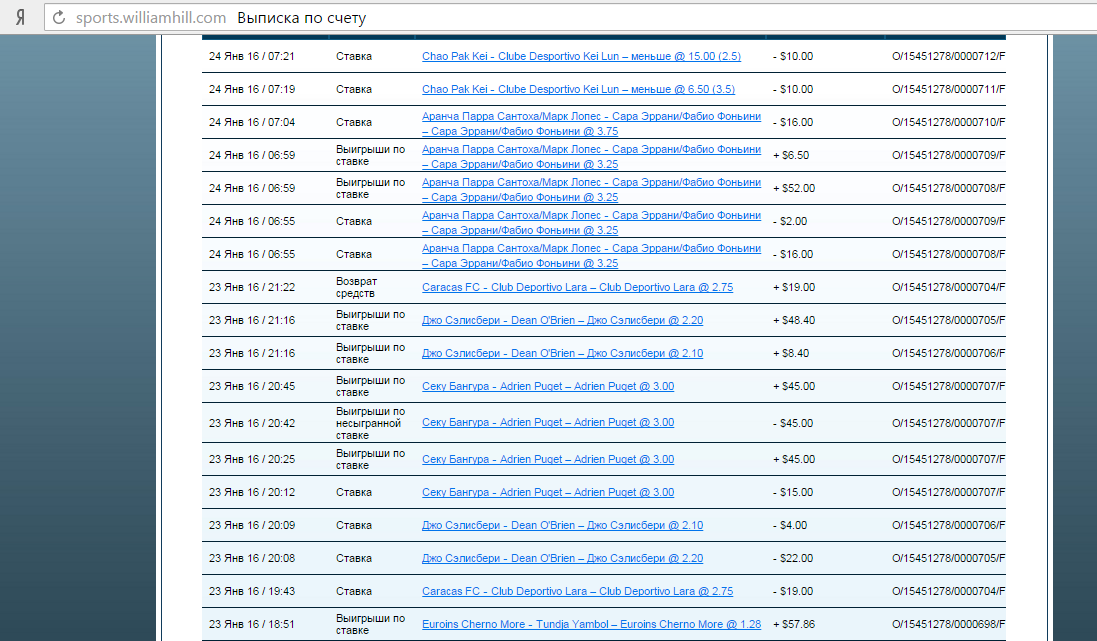Screen dimensions: 1097x641
Task: Click the Yandex "Я" browser button
Action: coord(19,17)
